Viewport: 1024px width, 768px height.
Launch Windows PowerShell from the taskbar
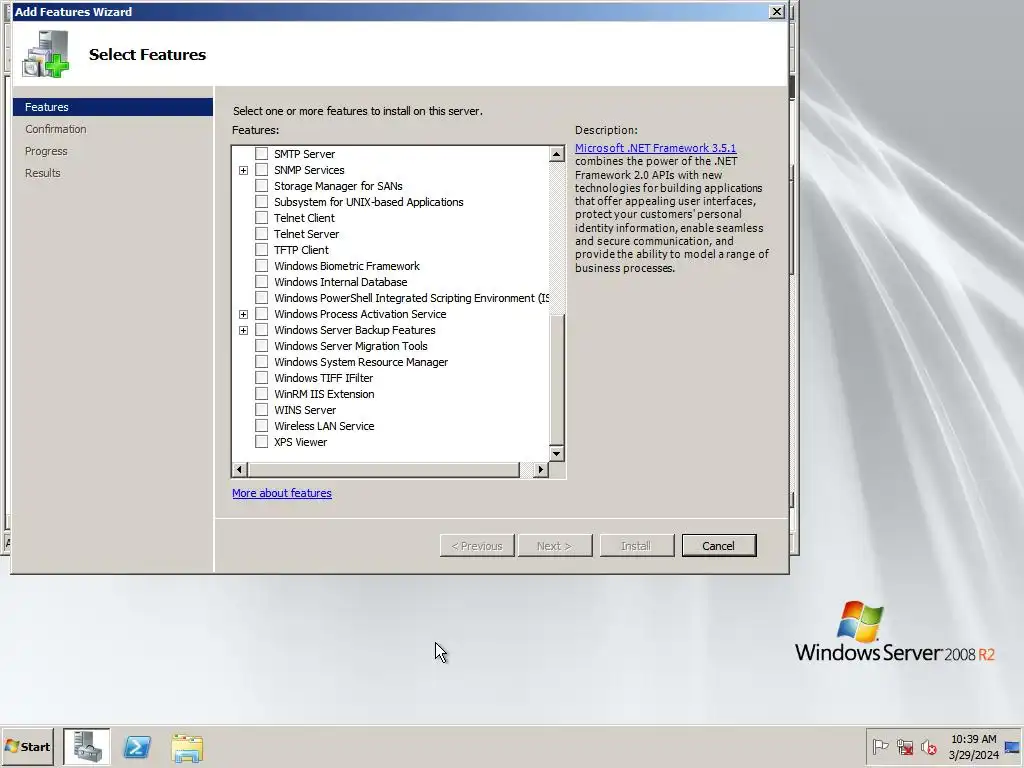[137, 746]
